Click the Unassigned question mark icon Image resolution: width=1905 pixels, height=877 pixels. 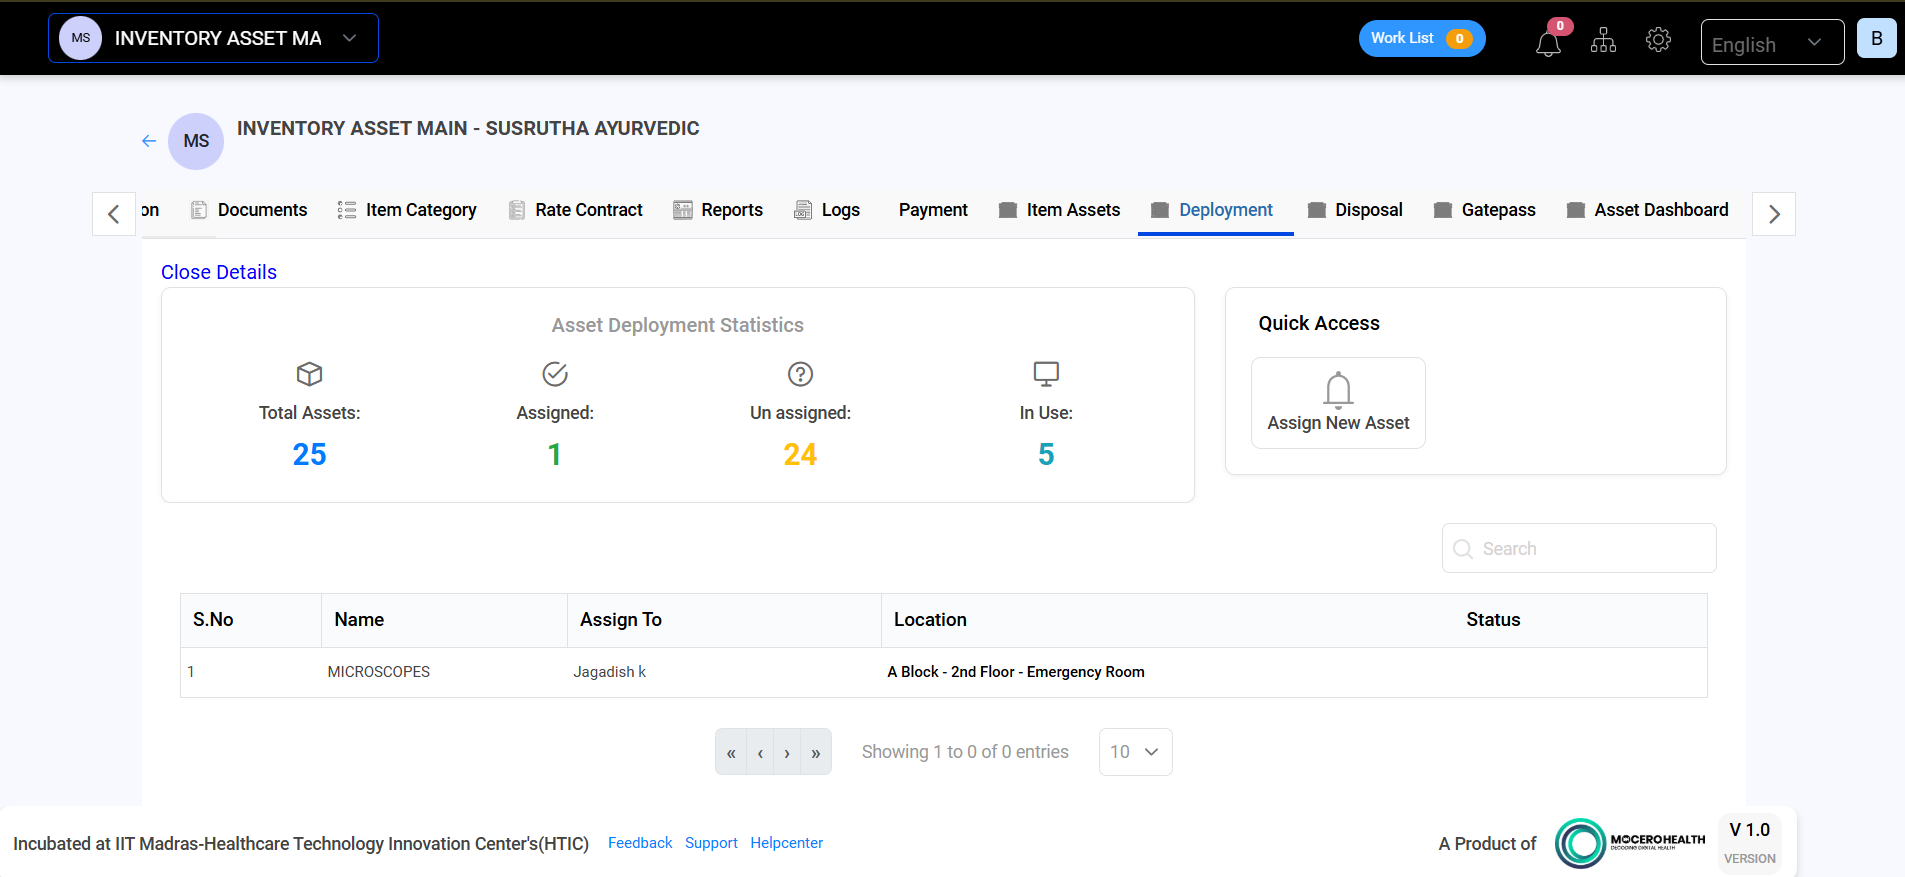pos(800,374)
